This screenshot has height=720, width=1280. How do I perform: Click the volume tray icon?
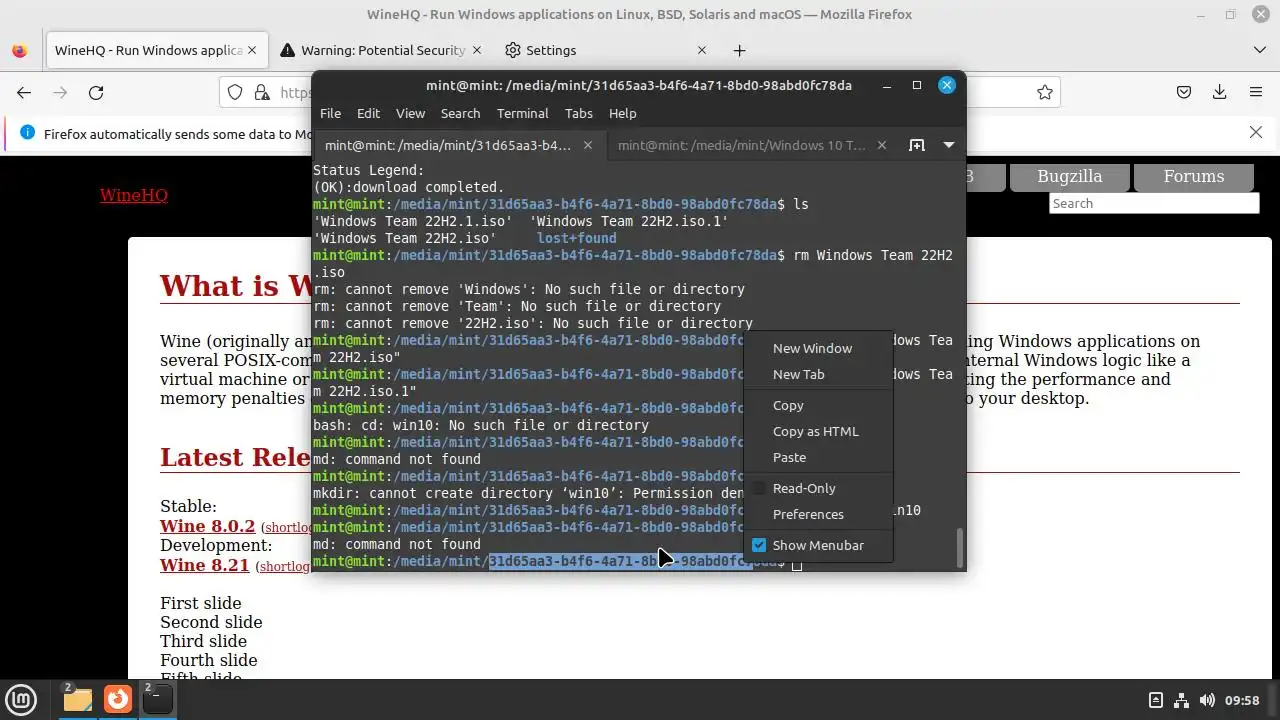1207,700
